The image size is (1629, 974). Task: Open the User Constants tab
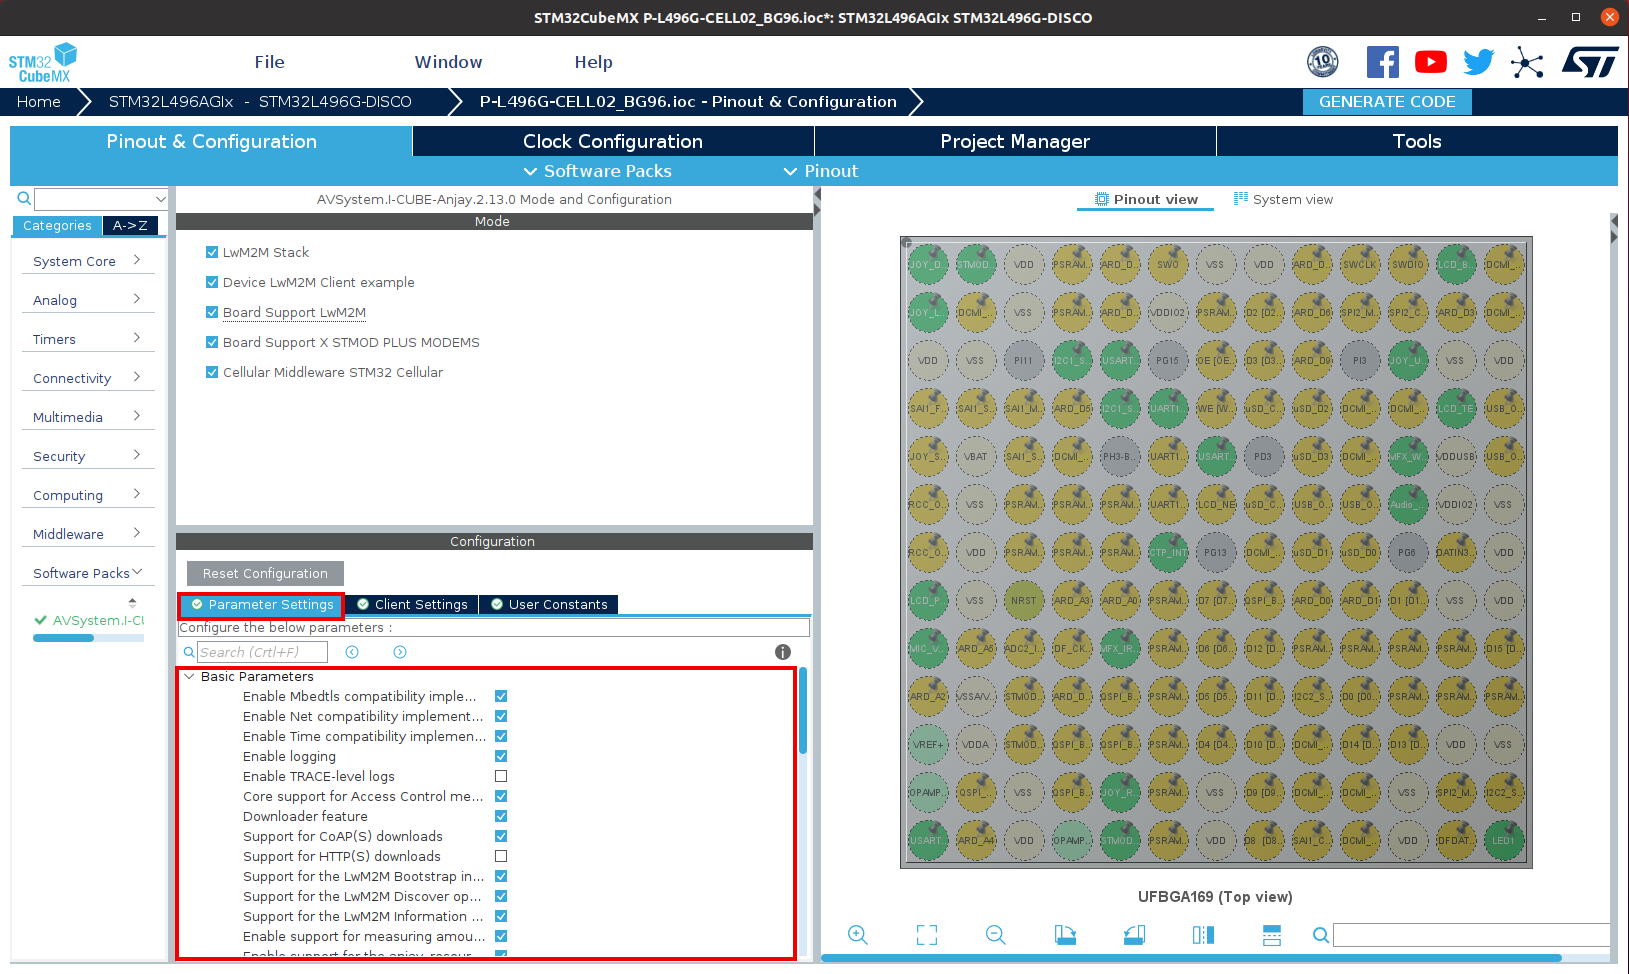point(549,604)
